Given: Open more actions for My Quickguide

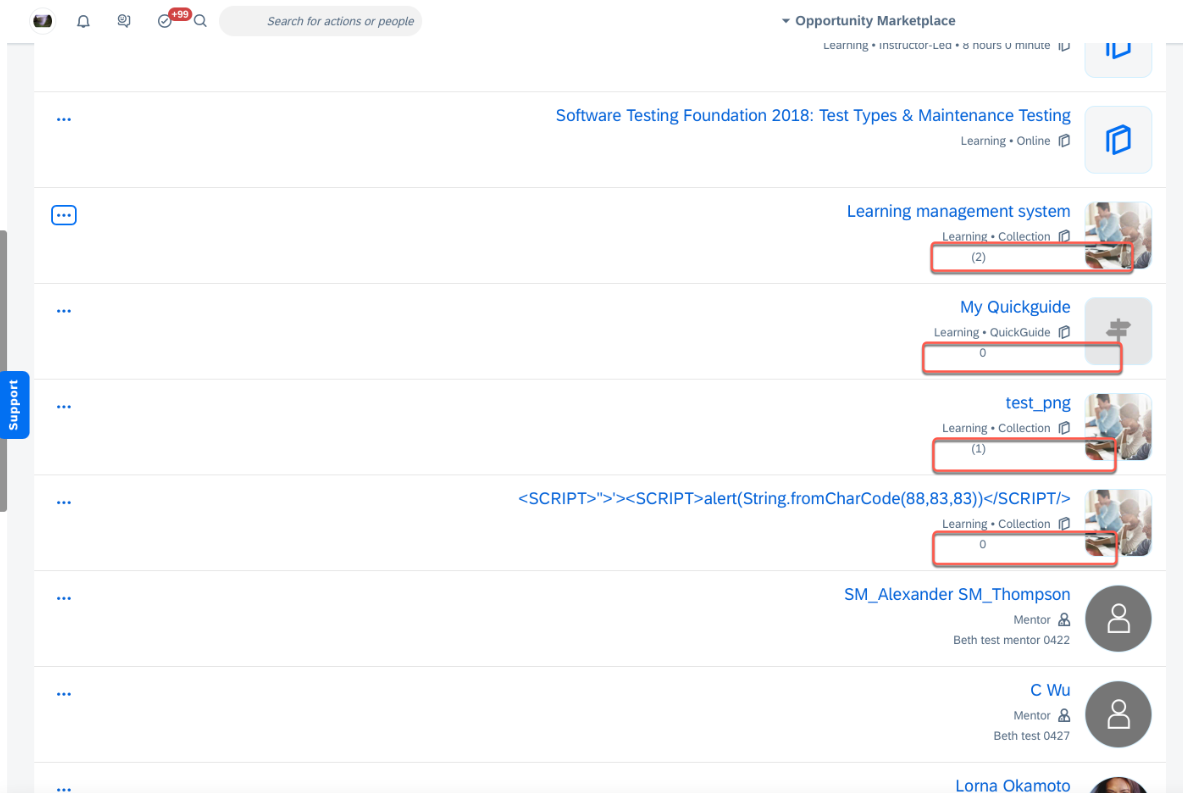Looking at the screenshot, I should click(x=64, y=311).
